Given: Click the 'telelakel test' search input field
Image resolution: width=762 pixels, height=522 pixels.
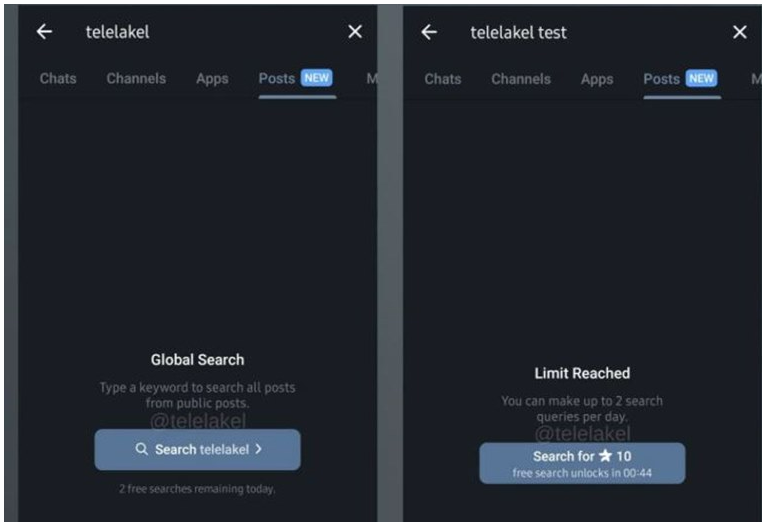Looking at the screenshot, I should pos(595,33).
